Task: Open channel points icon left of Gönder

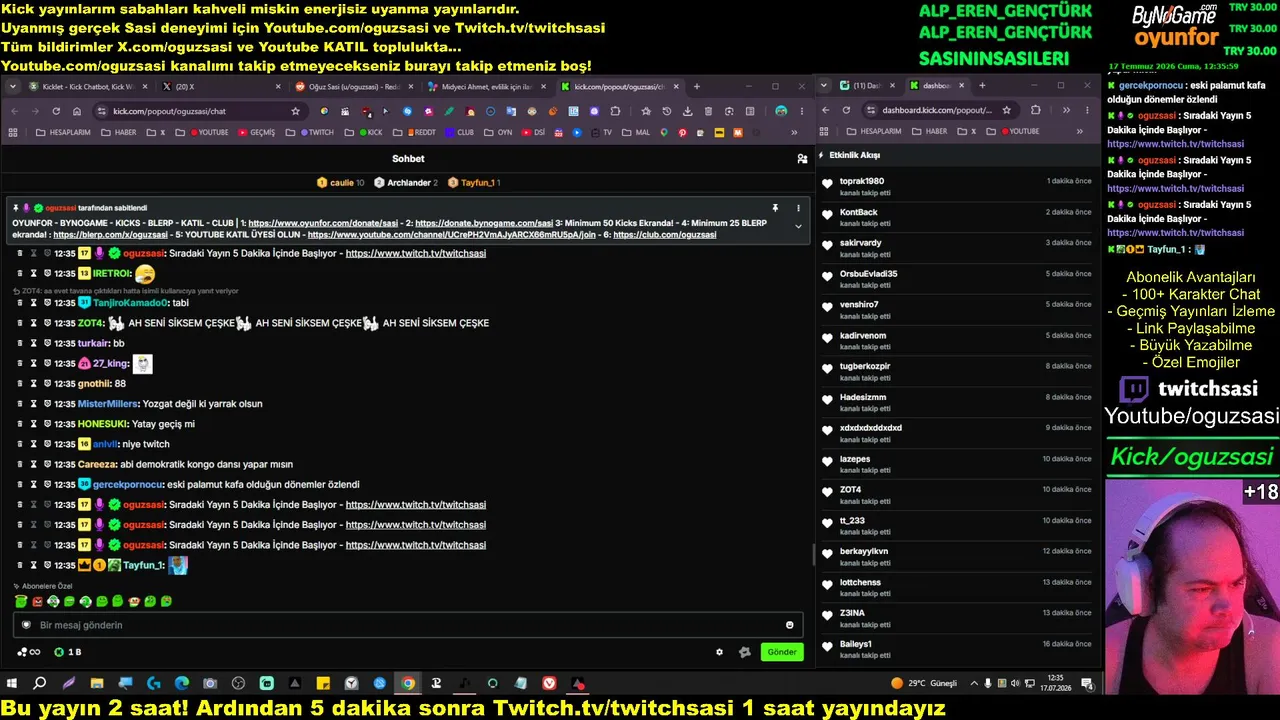Action: (744, 652)
